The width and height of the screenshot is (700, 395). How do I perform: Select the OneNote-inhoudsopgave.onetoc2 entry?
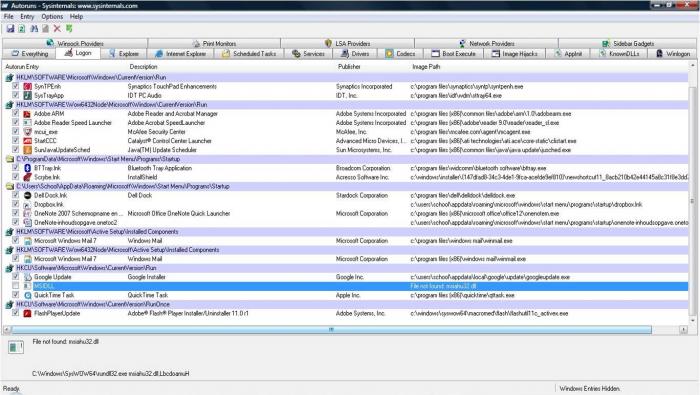point(75,223)
